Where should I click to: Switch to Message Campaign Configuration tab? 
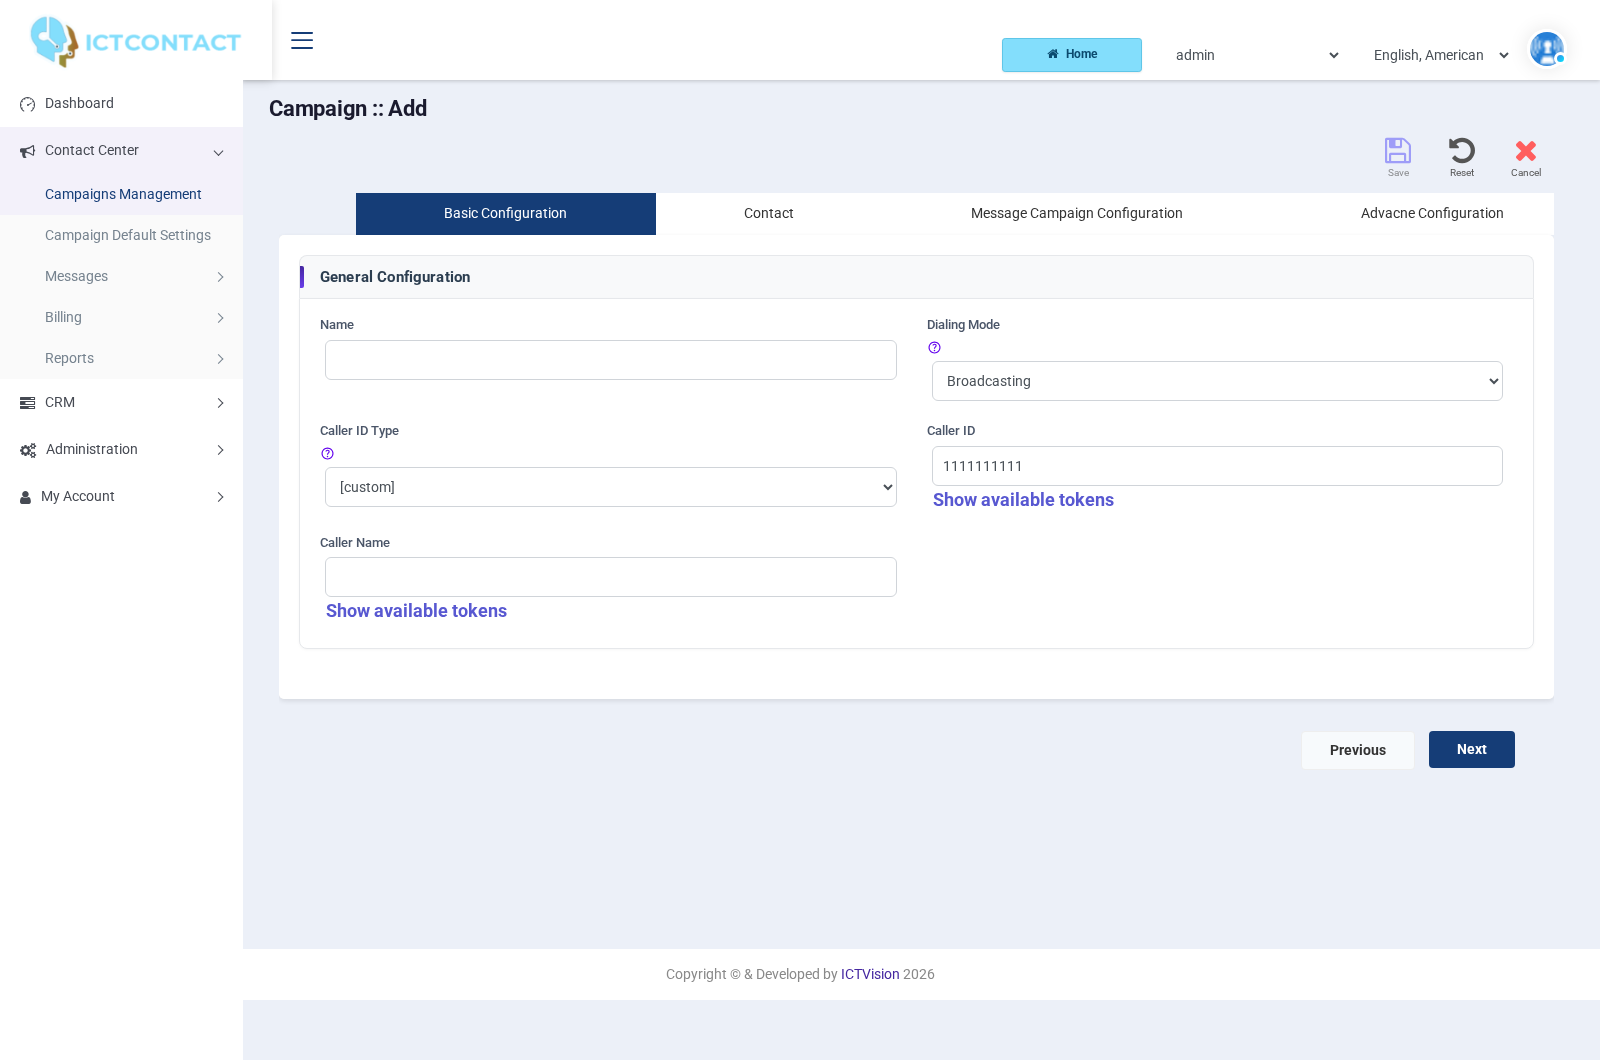coord(1077,214)
